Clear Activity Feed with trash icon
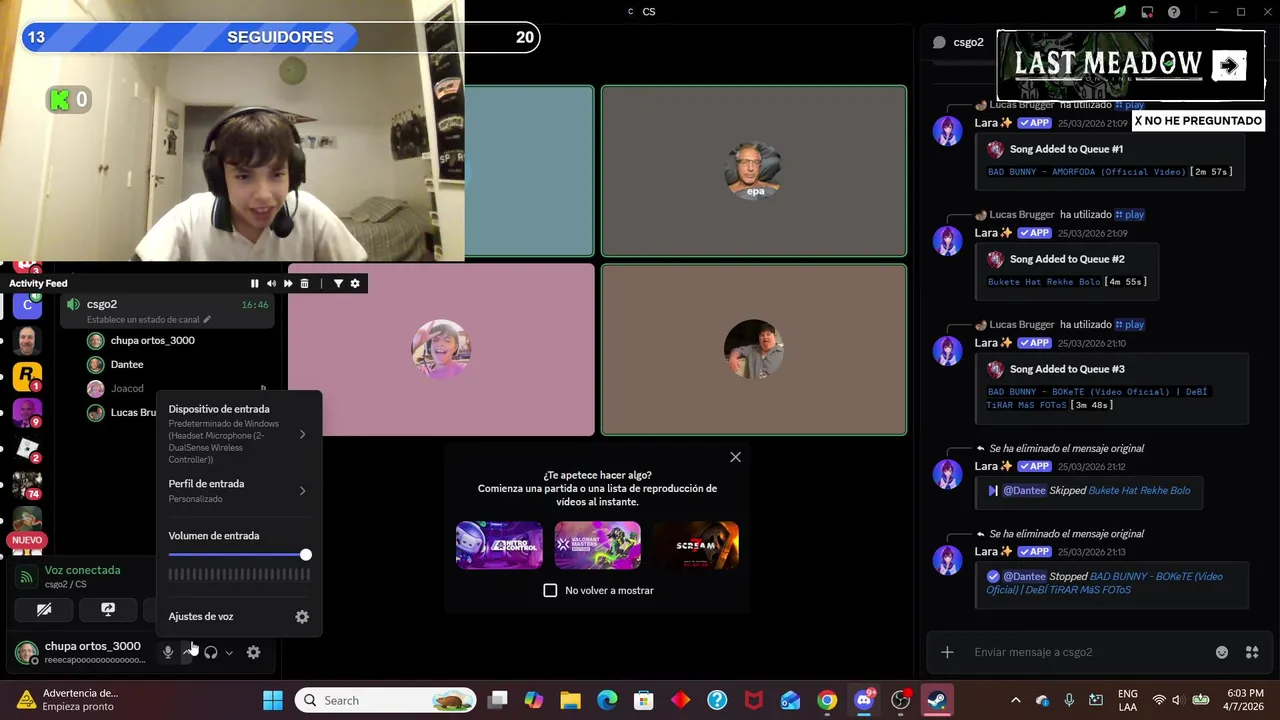1280x720 pixels. pyautogui.click(x=304, y=284)
